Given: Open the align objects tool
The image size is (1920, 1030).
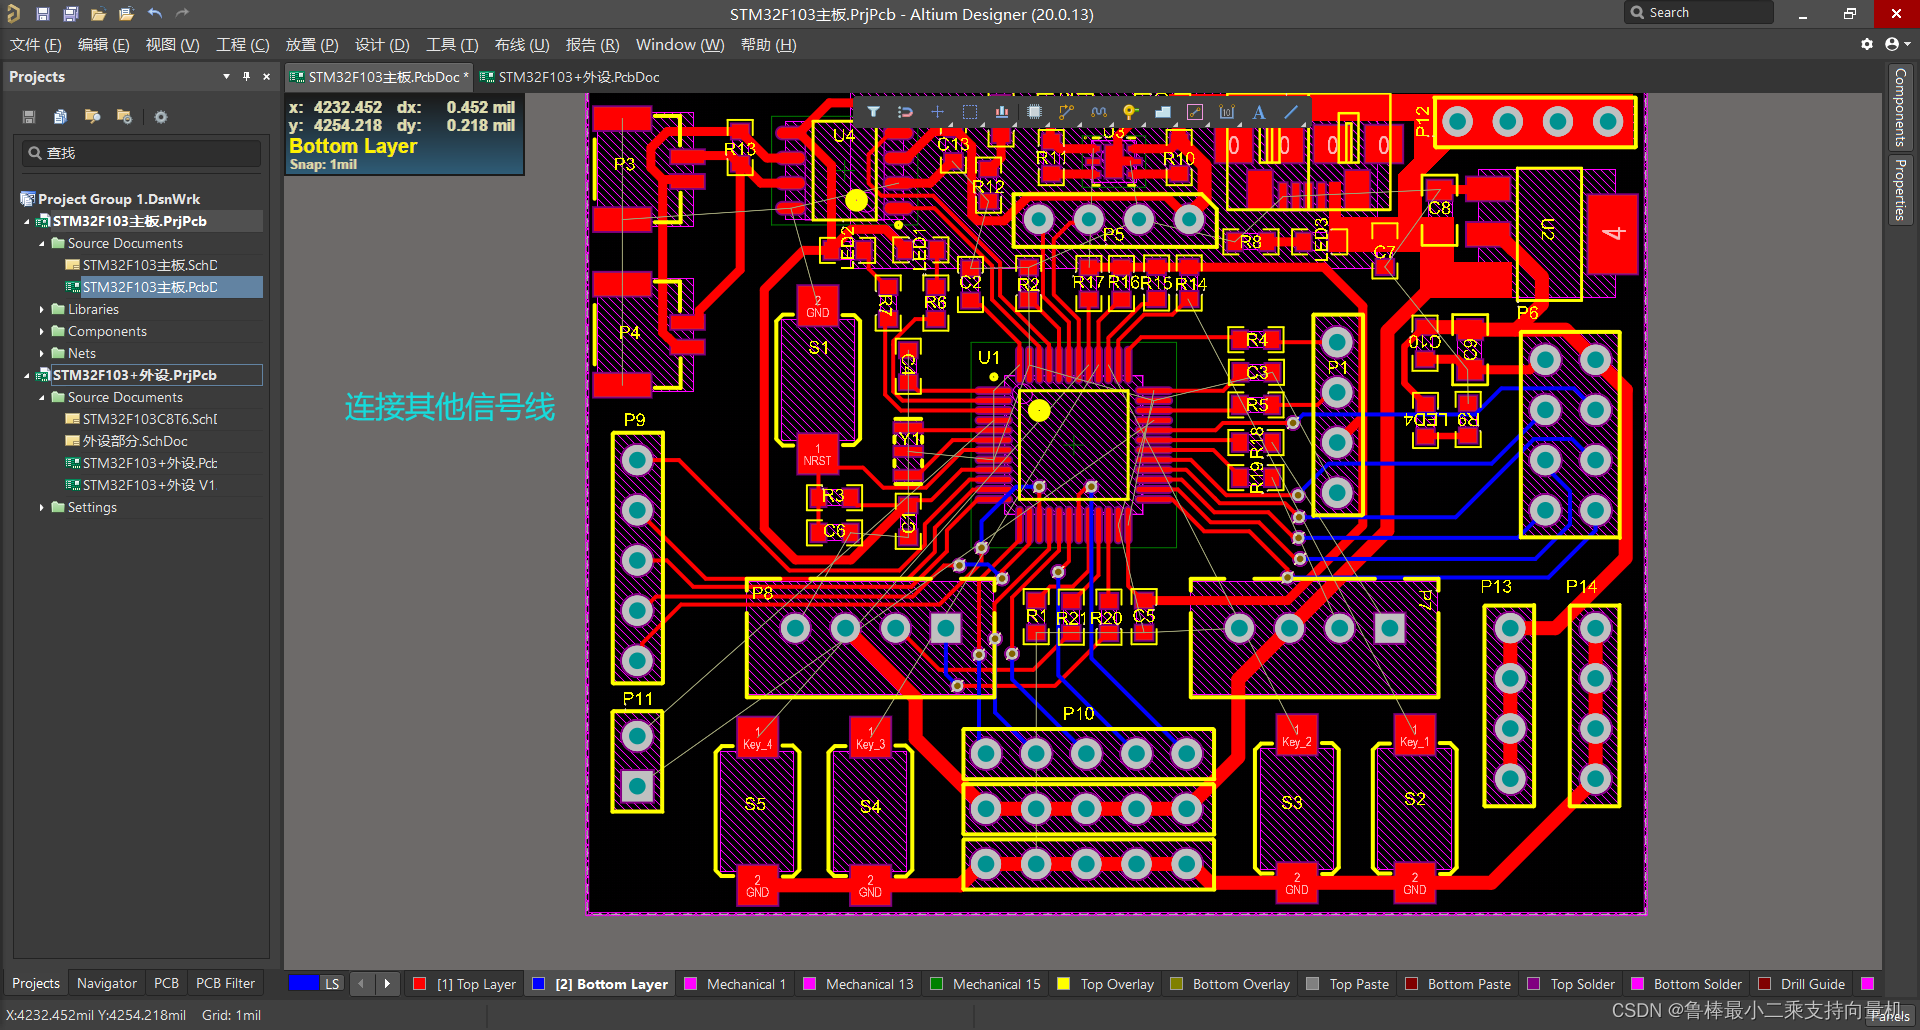Looking at the screenshot, I should click(1001, 112).
